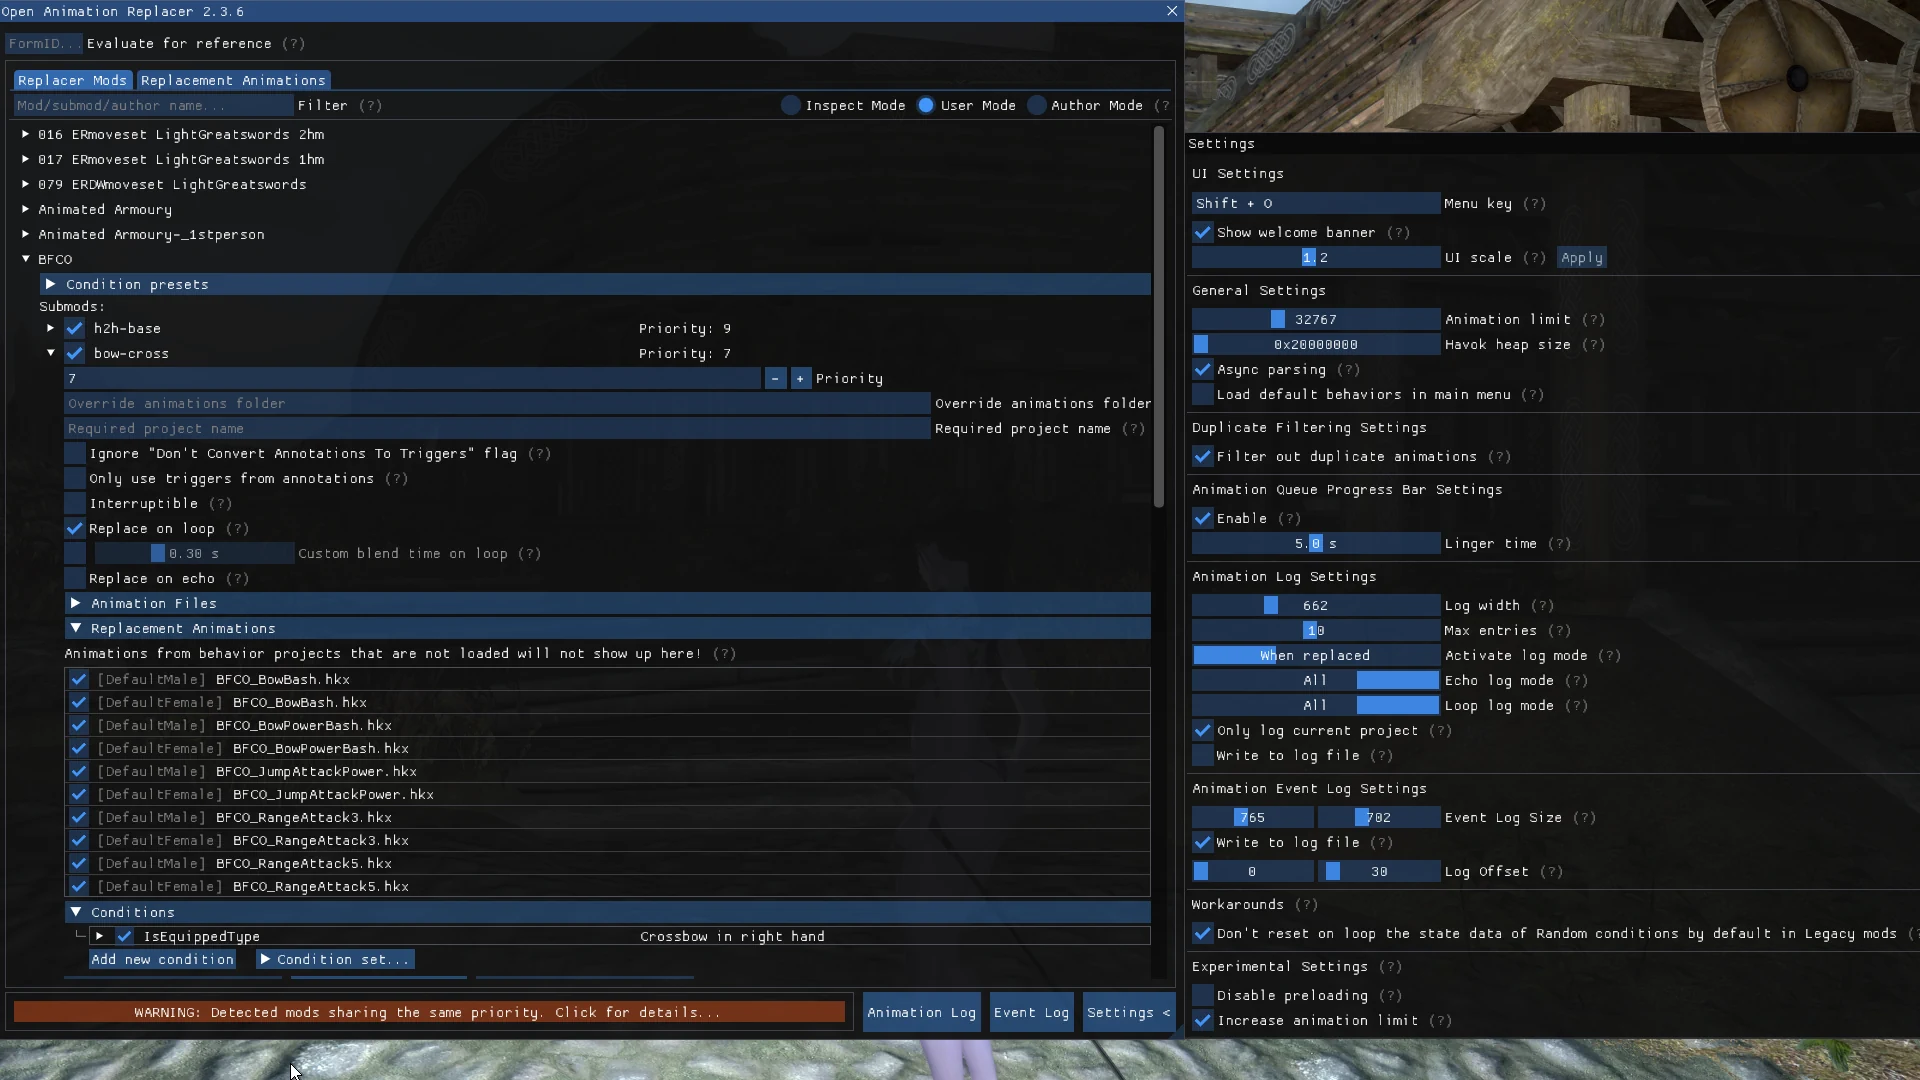Expand Animation Files section
1920x1080 pixels.
tap(608, 604)
